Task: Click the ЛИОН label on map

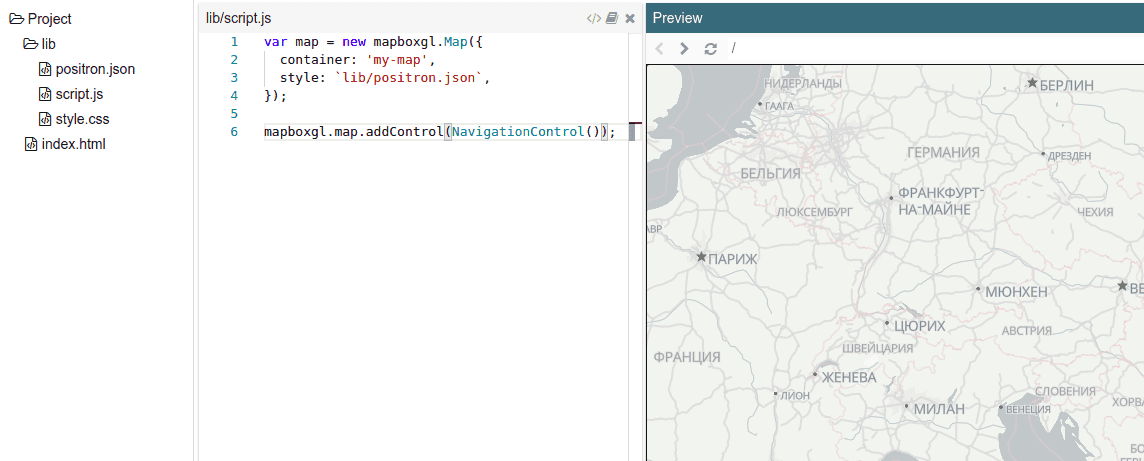Action: [x=795, y=395]
